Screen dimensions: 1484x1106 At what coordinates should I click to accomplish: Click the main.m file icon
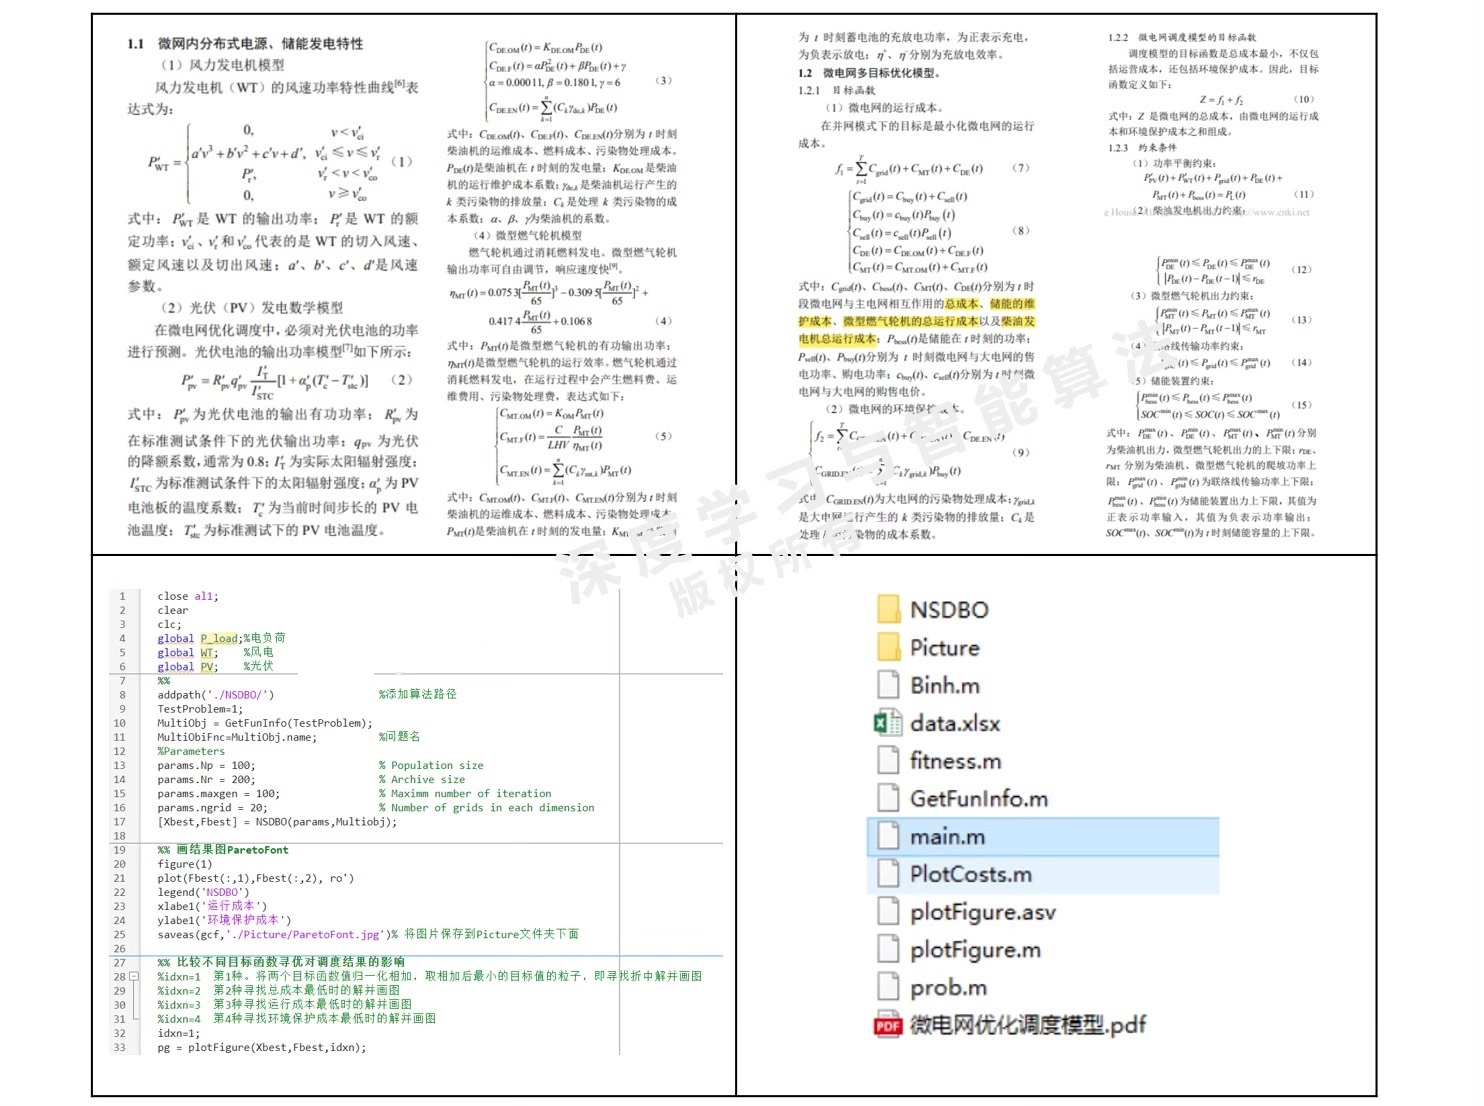(888, 836)
